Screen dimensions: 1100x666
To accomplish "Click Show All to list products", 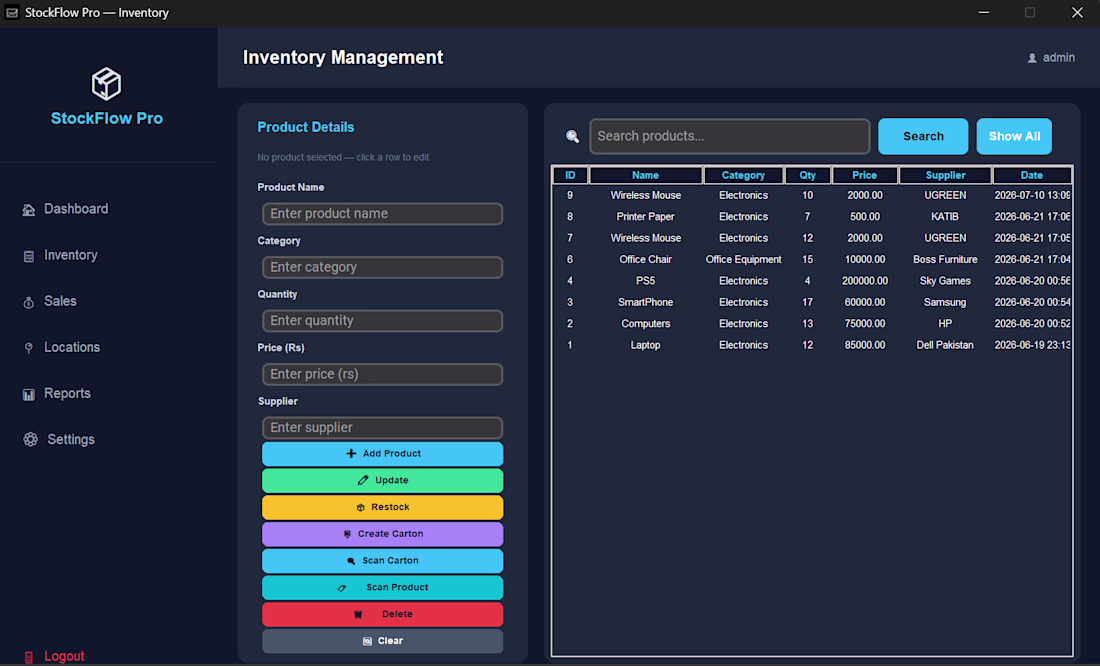I will tap(1014, 136).
